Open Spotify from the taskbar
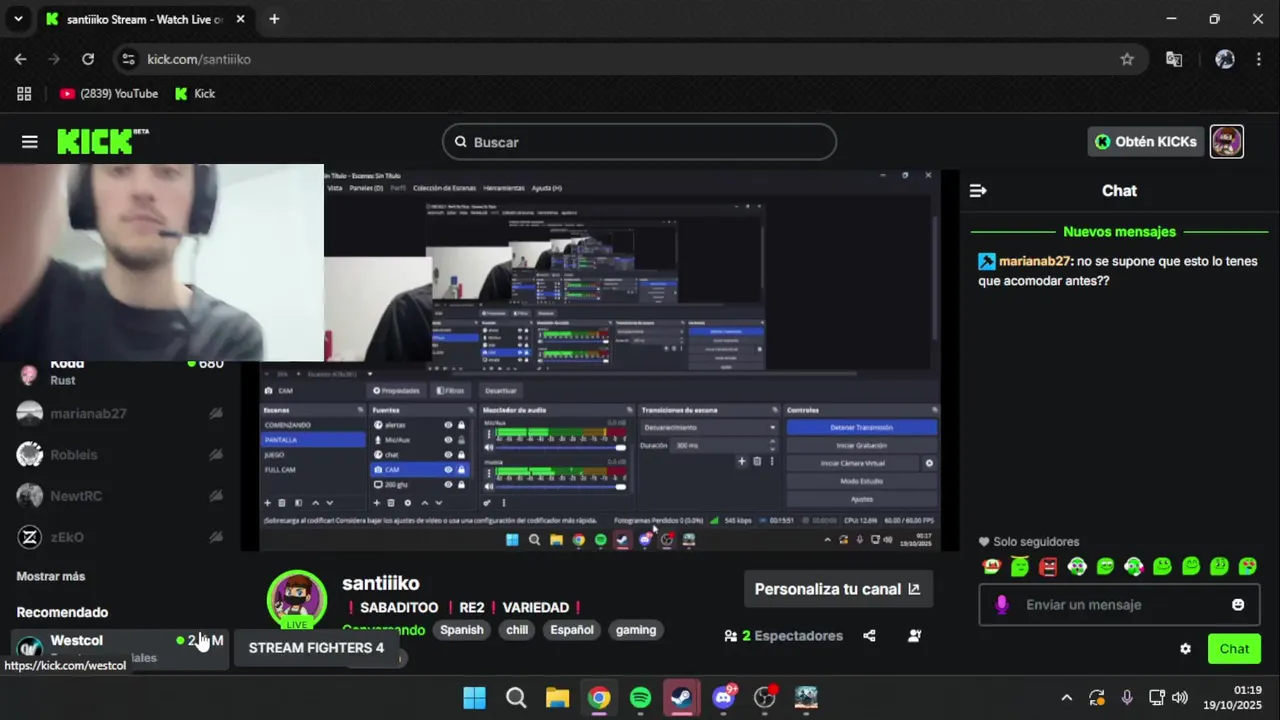Image resolution: width=1280 pixels, height=720 pixels. [641, 697]
